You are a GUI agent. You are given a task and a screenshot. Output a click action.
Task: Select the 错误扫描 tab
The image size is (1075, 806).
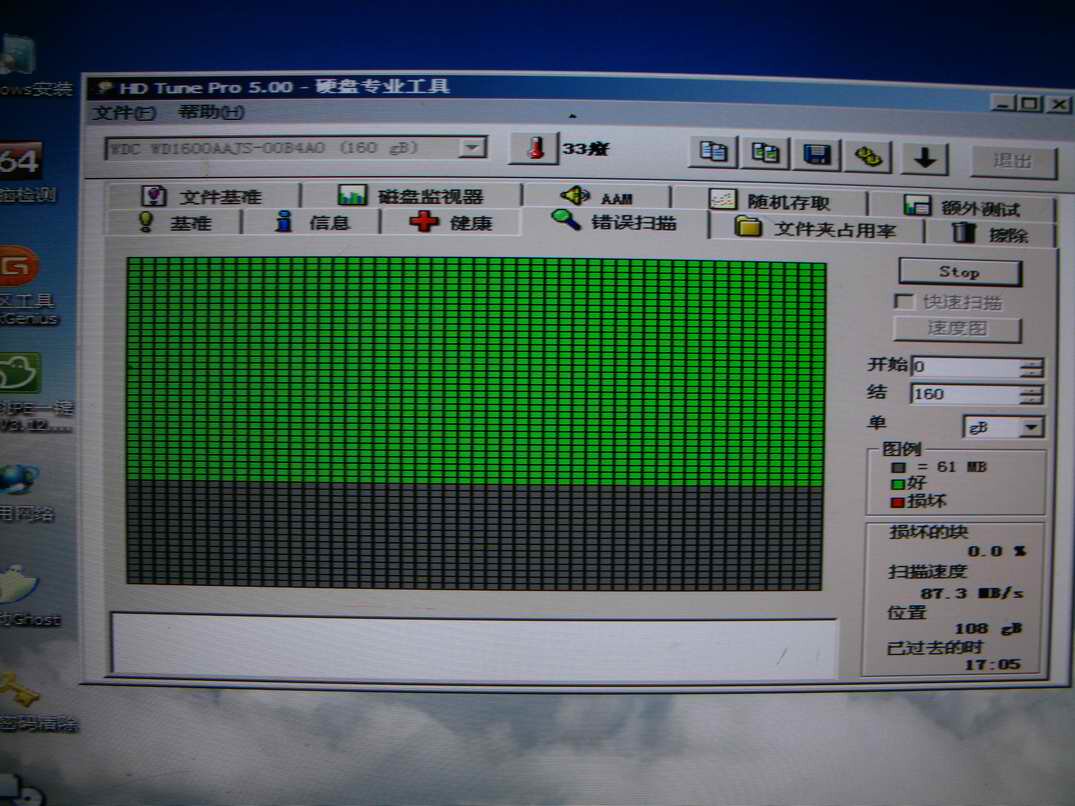pyautogui.click(x=614, y=221)
